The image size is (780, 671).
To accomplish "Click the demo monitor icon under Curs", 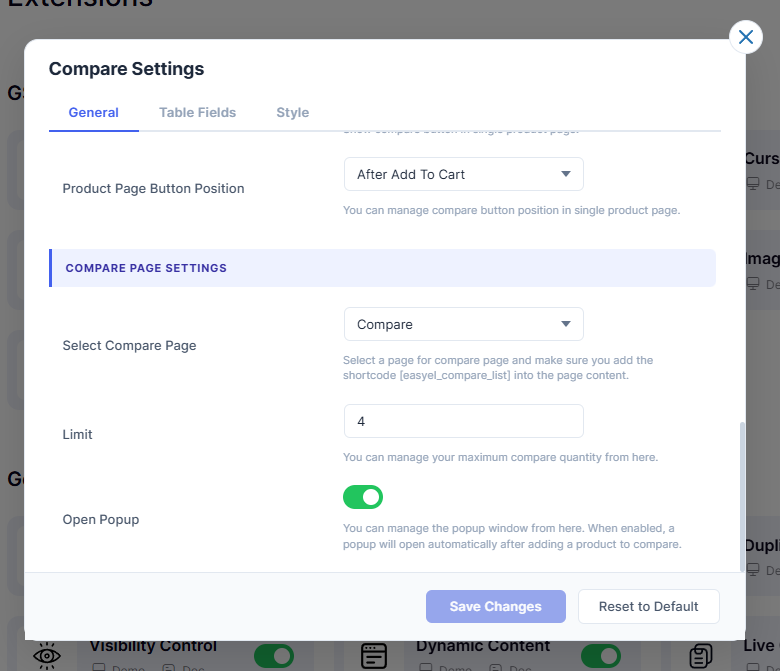I will tap(753, 185).
